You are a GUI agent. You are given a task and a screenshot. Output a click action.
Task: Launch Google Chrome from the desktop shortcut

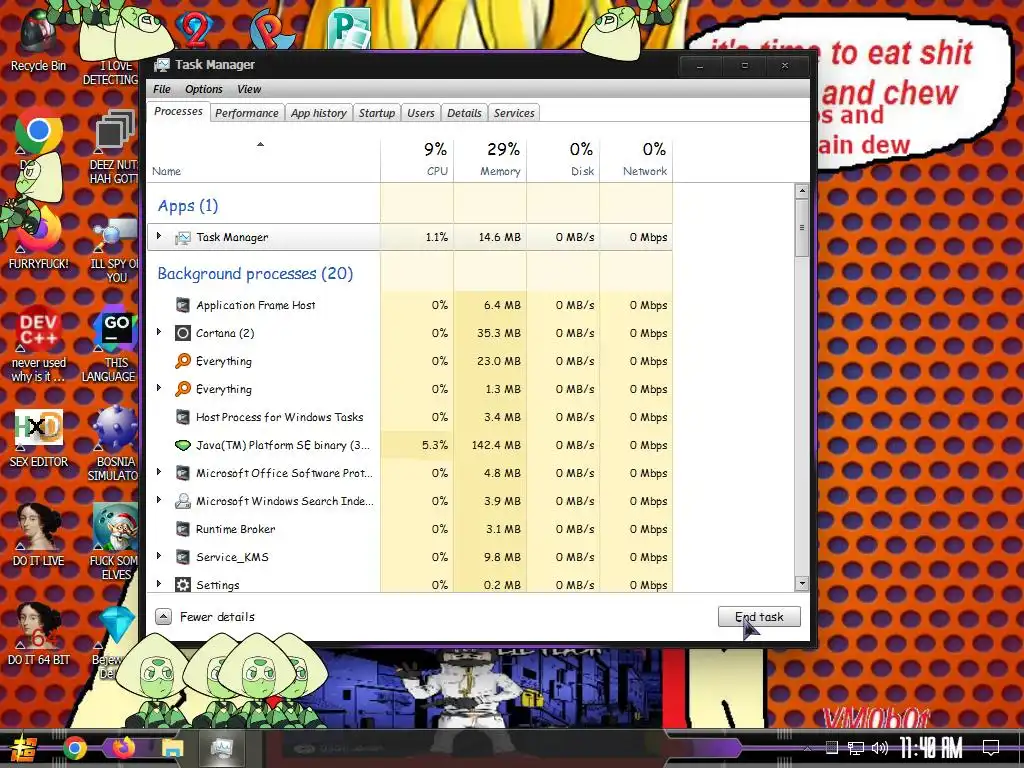point(38,131)
